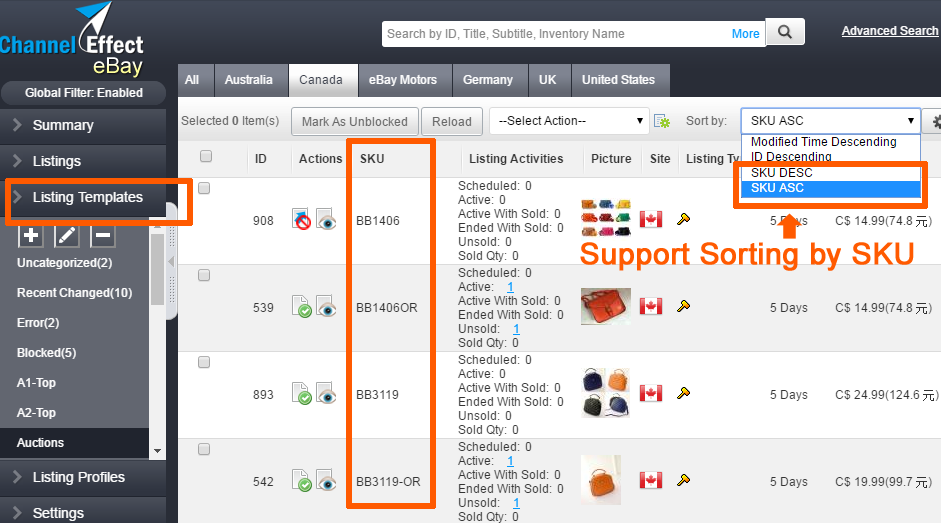
Task: Click the eye preview icon for ID 893
Action: pyautogui.click(x=326, y=393)
